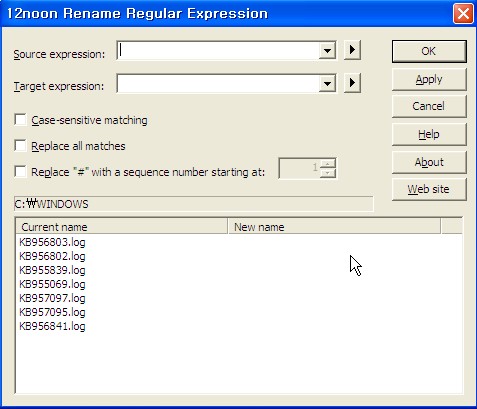Click the C:\WINDOWS folder path field
Viewport: 477px width, 409px height.
pyautogui.click(x=194, y=204)
